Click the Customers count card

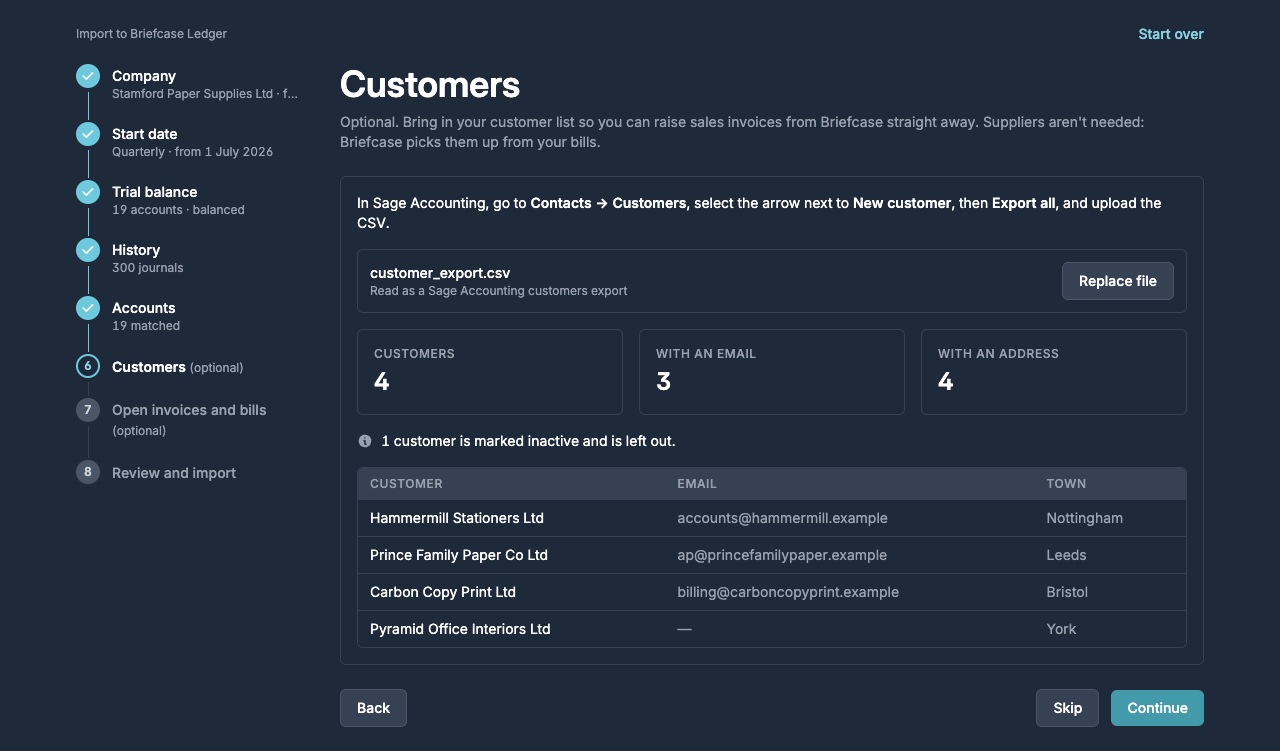490,372
